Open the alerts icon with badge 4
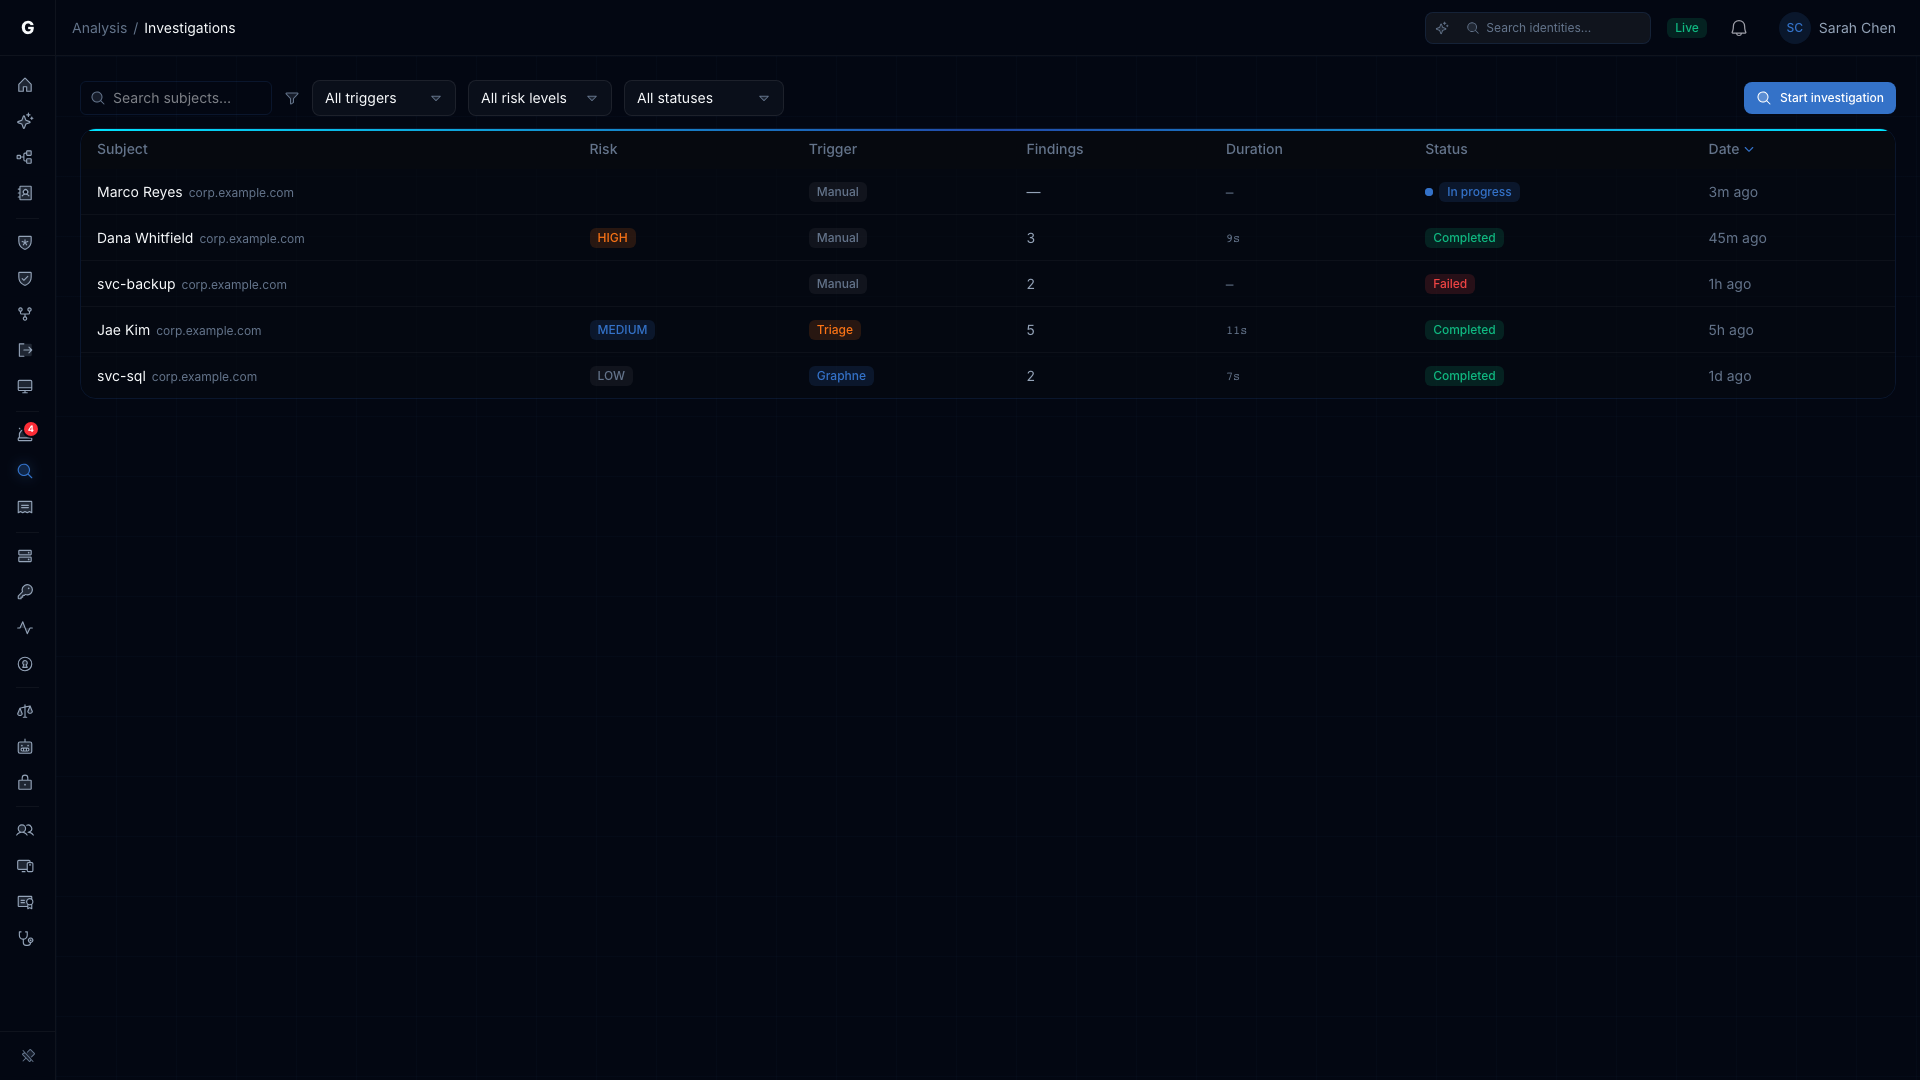The image size is (1920, 1080). click(x=25, y=434)
